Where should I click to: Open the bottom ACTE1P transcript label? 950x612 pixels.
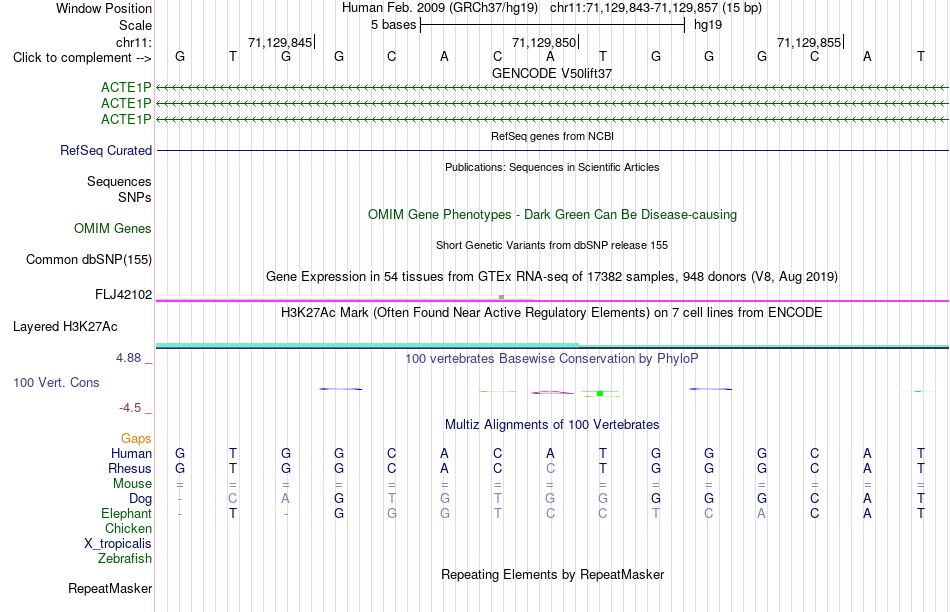point(126,119)
